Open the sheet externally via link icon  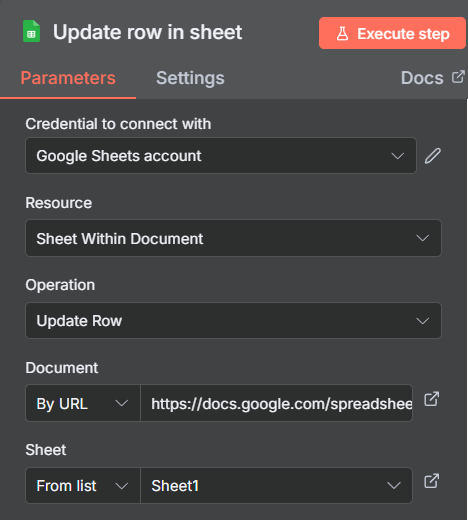(431, 481)
